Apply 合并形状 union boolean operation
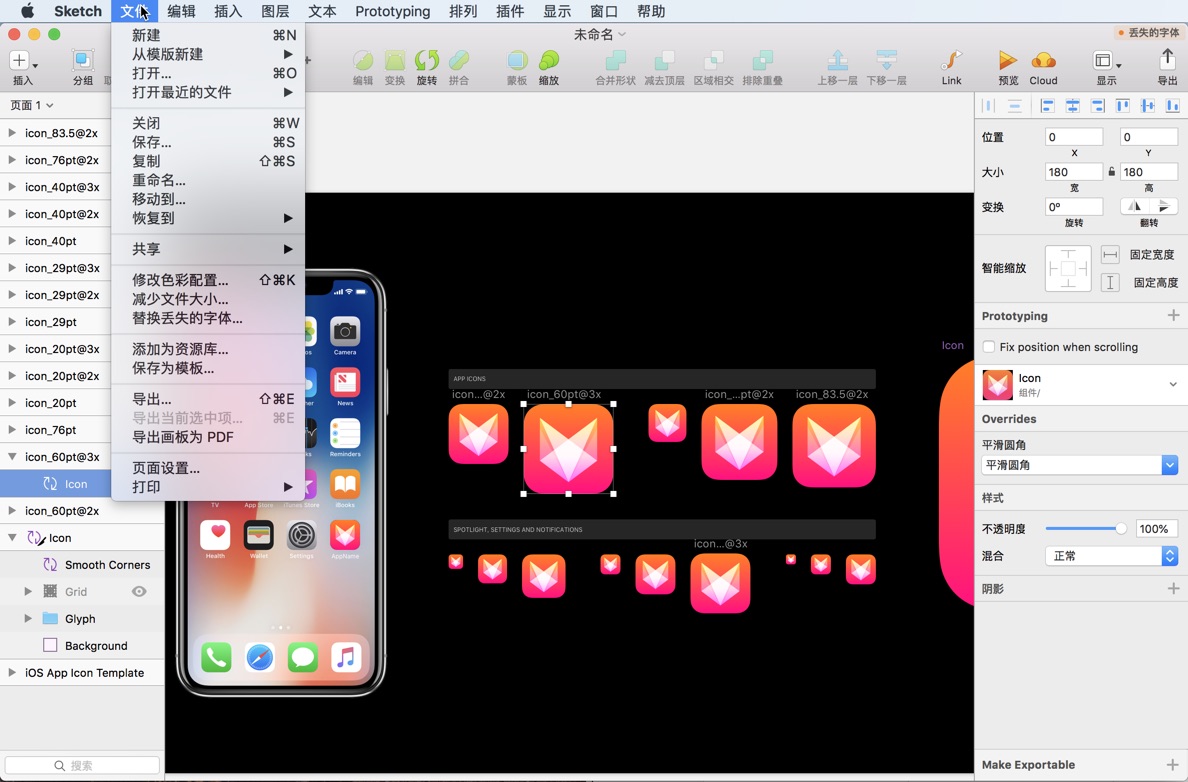This screenshot has height=782, width=1188. [616, 60]
